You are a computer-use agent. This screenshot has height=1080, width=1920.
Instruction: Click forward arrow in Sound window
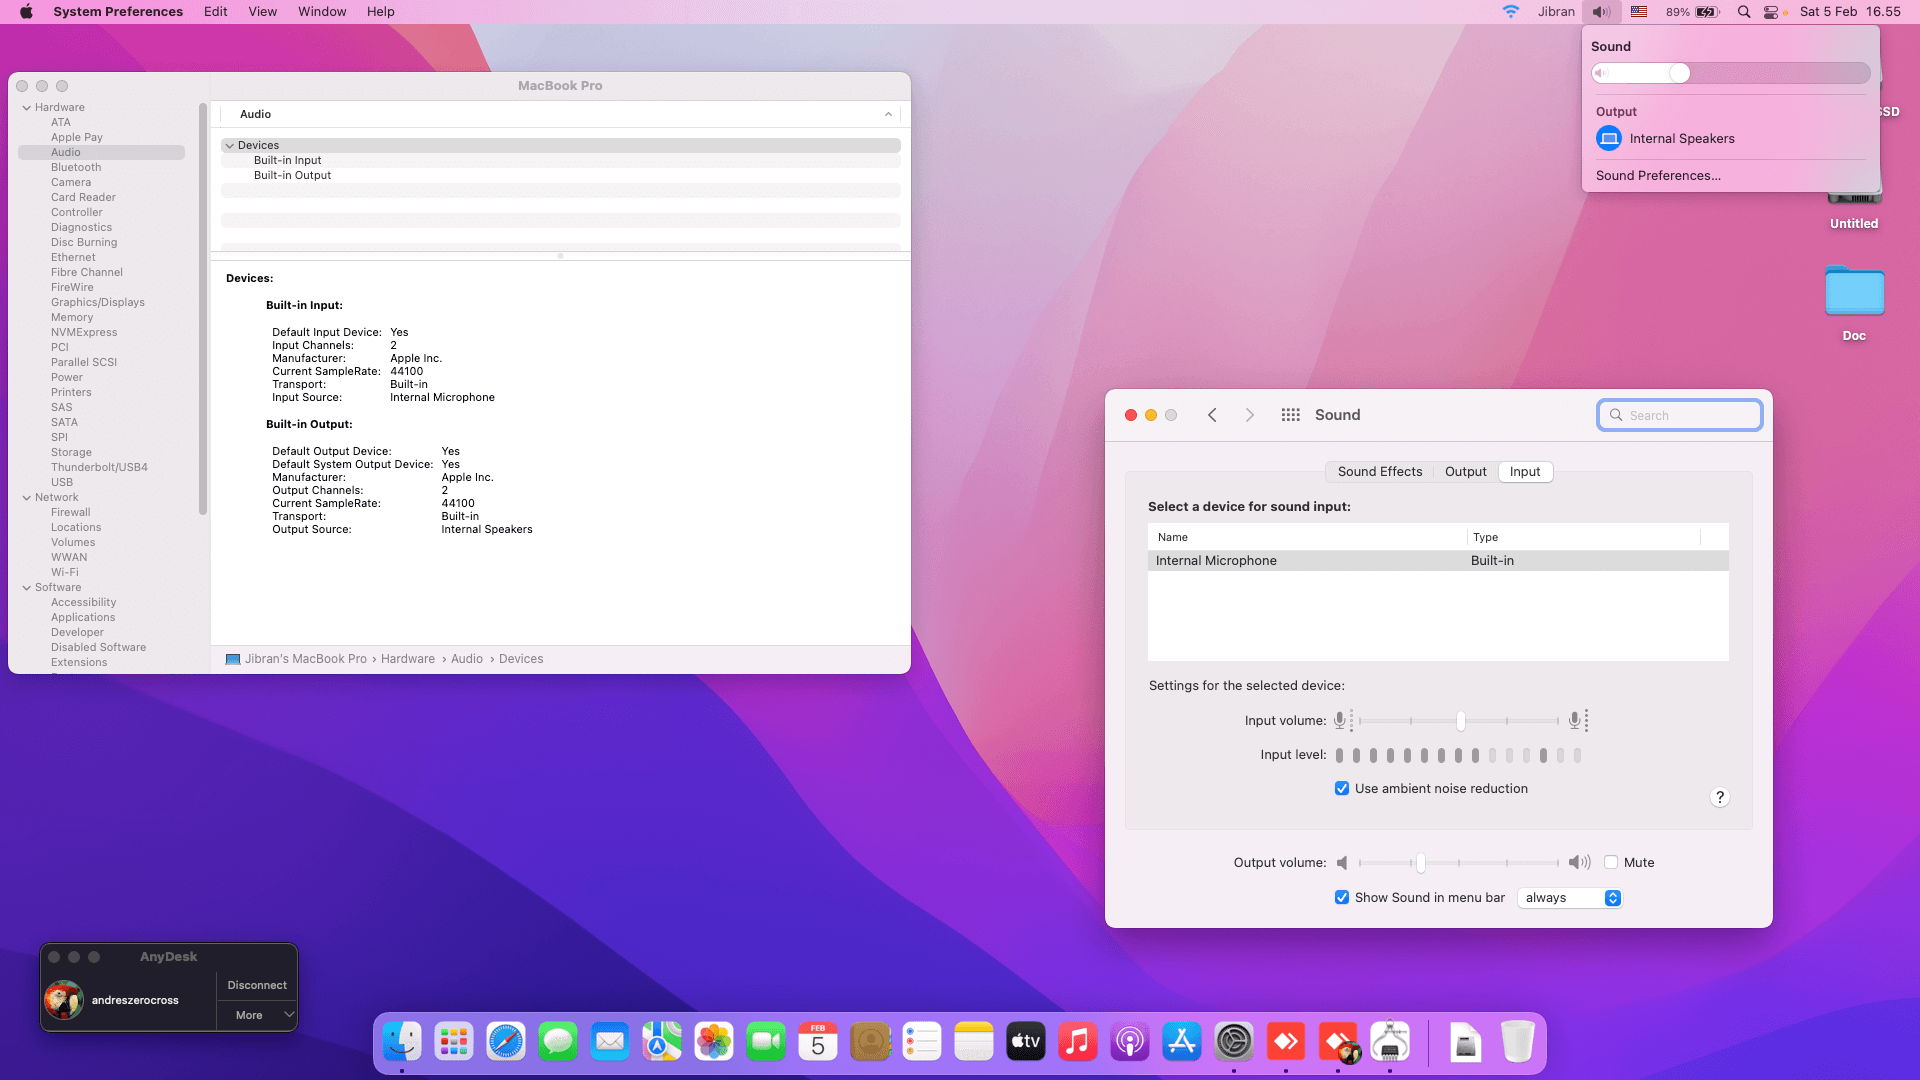[x=1249, y=415]
